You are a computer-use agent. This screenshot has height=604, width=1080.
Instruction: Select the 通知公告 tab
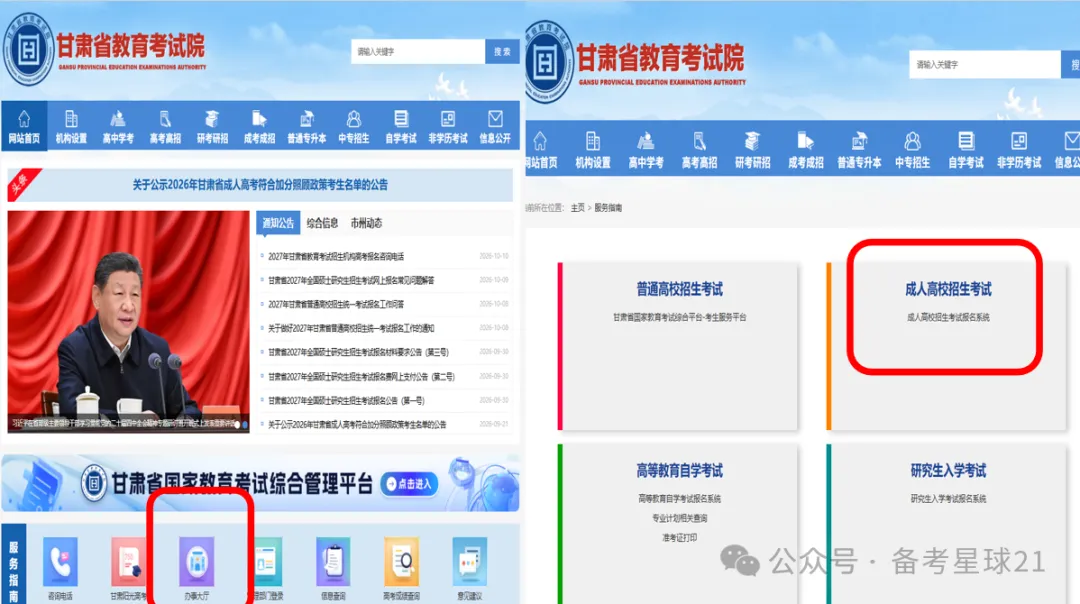[x=278, y=223]
